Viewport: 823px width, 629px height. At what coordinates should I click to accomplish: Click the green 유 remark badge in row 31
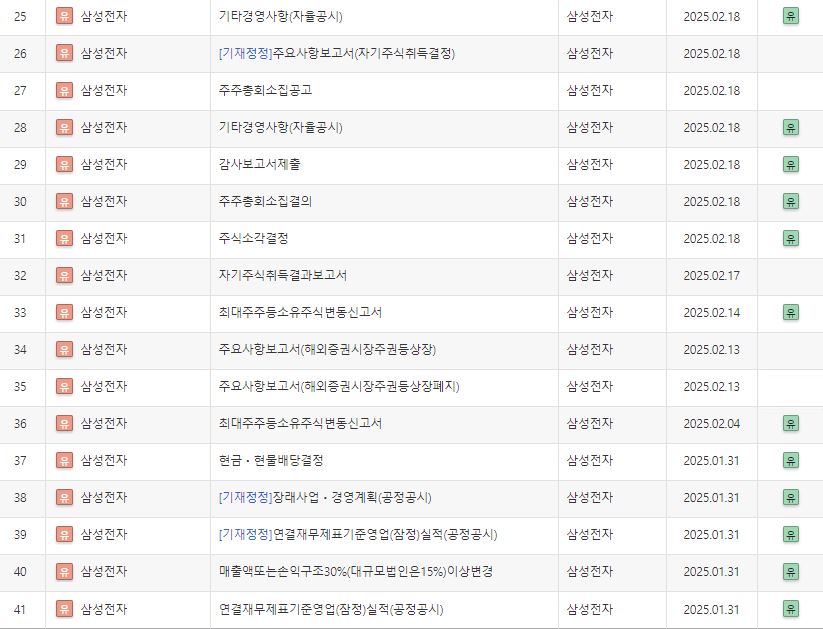pos(790,238)
